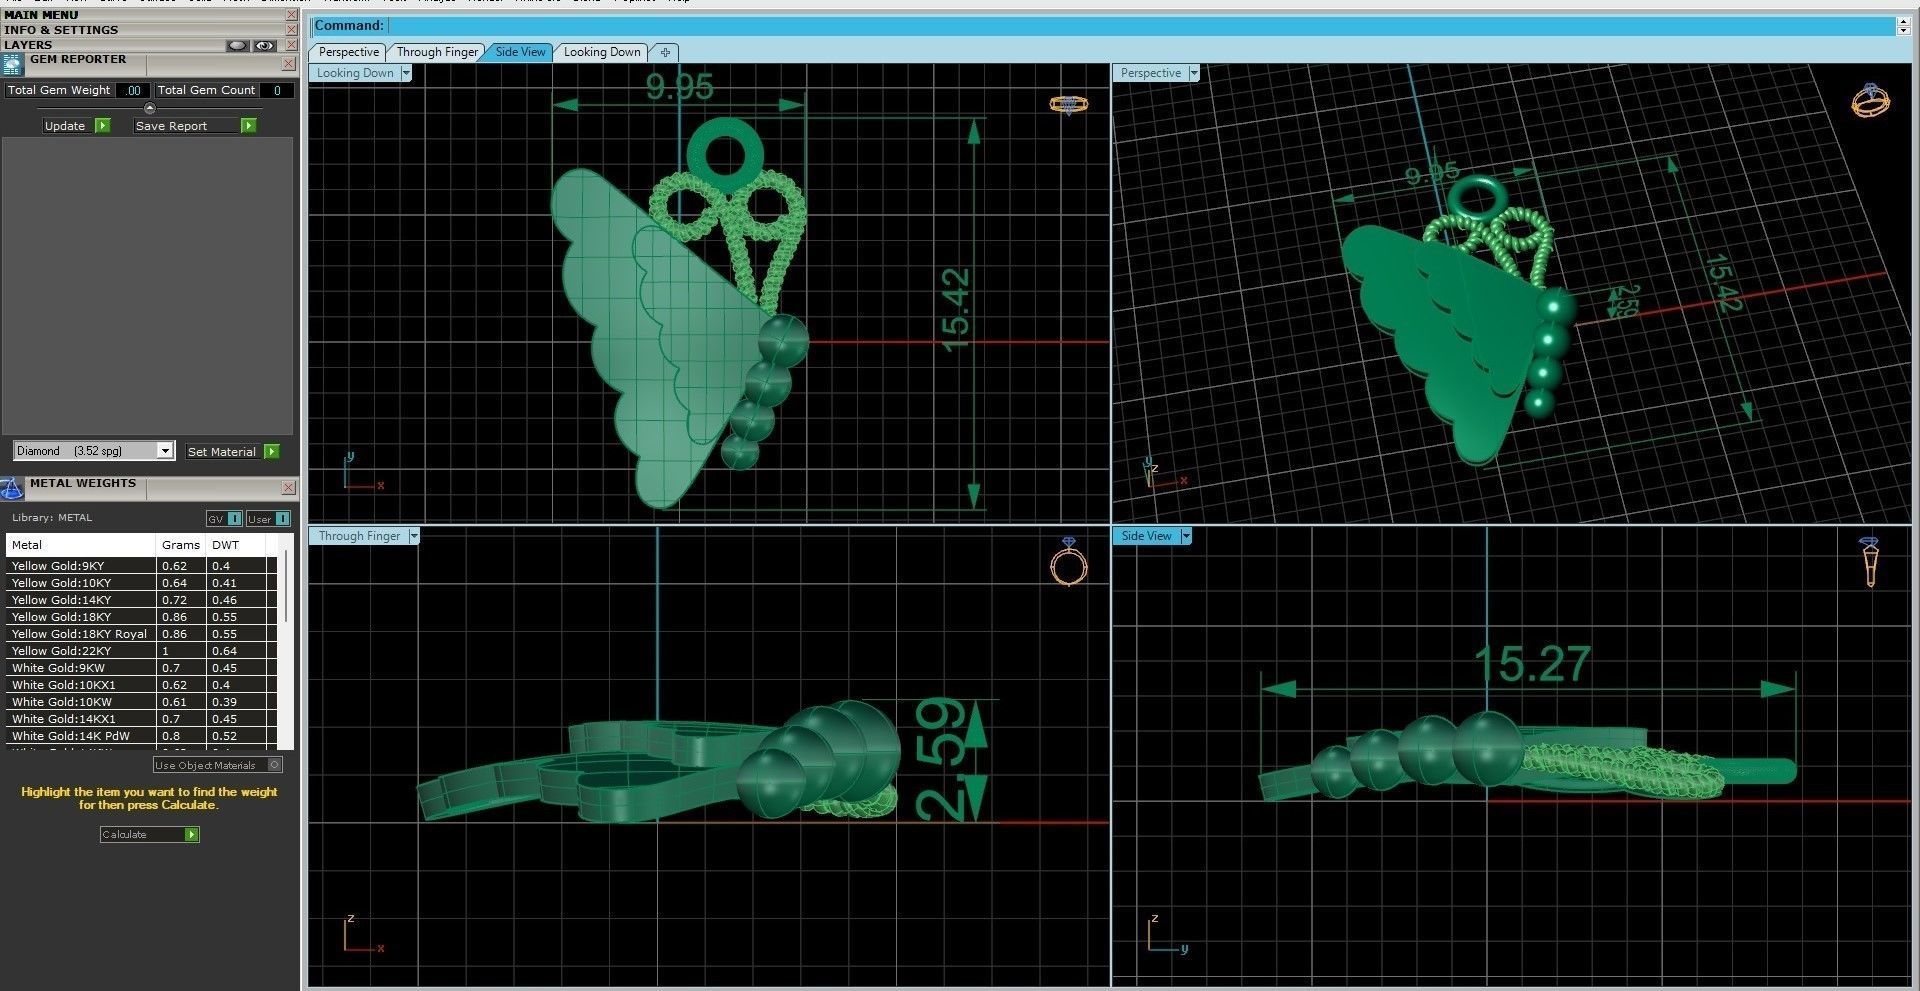Select the White Gold:10KX1 row
This screenshot has width=1920, height=991.
(141, 685)
